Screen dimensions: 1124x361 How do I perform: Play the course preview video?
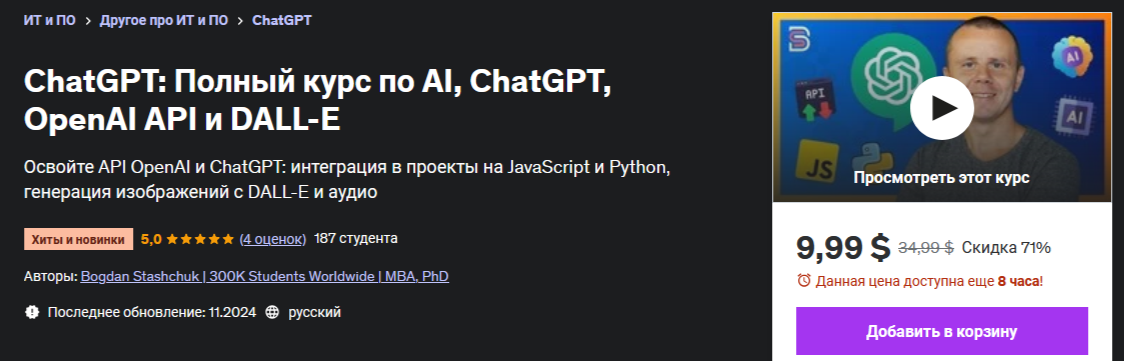[x=941, y=108]
